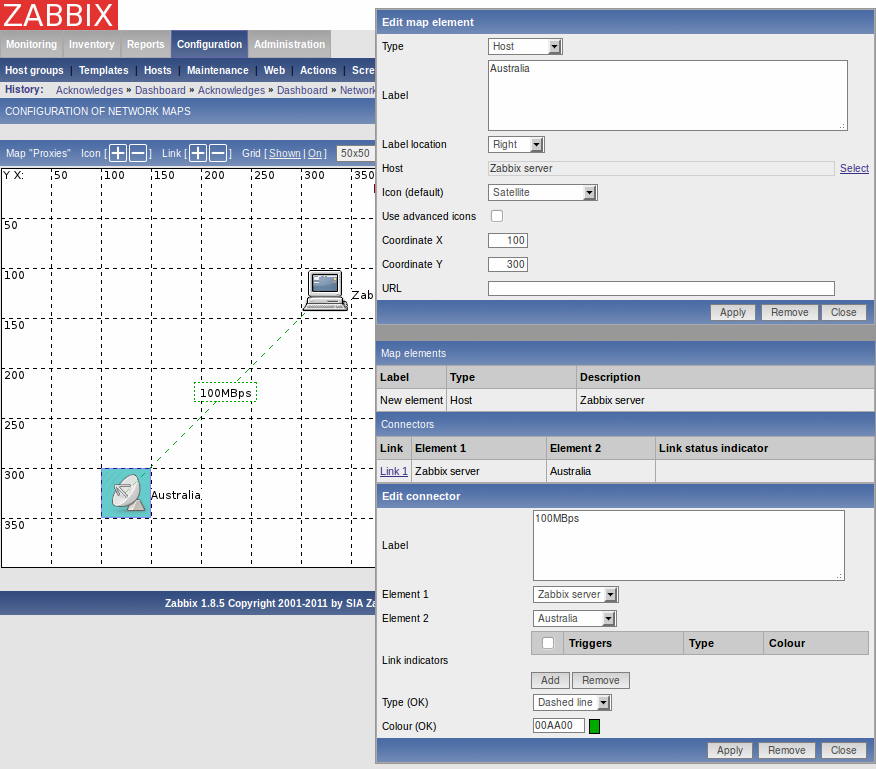
Task: Click the Icon plus (add element) button
Action: [x=118, y=153]
